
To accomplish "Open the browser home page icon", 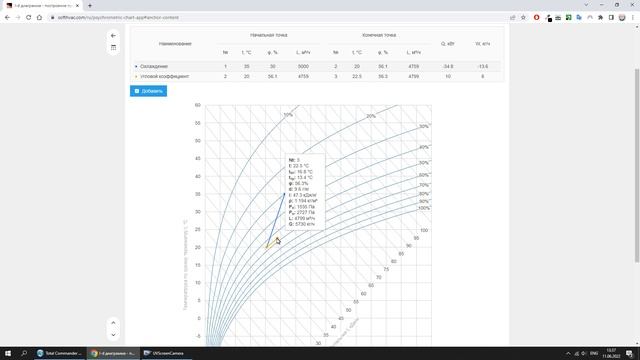I will coord(39,18).
